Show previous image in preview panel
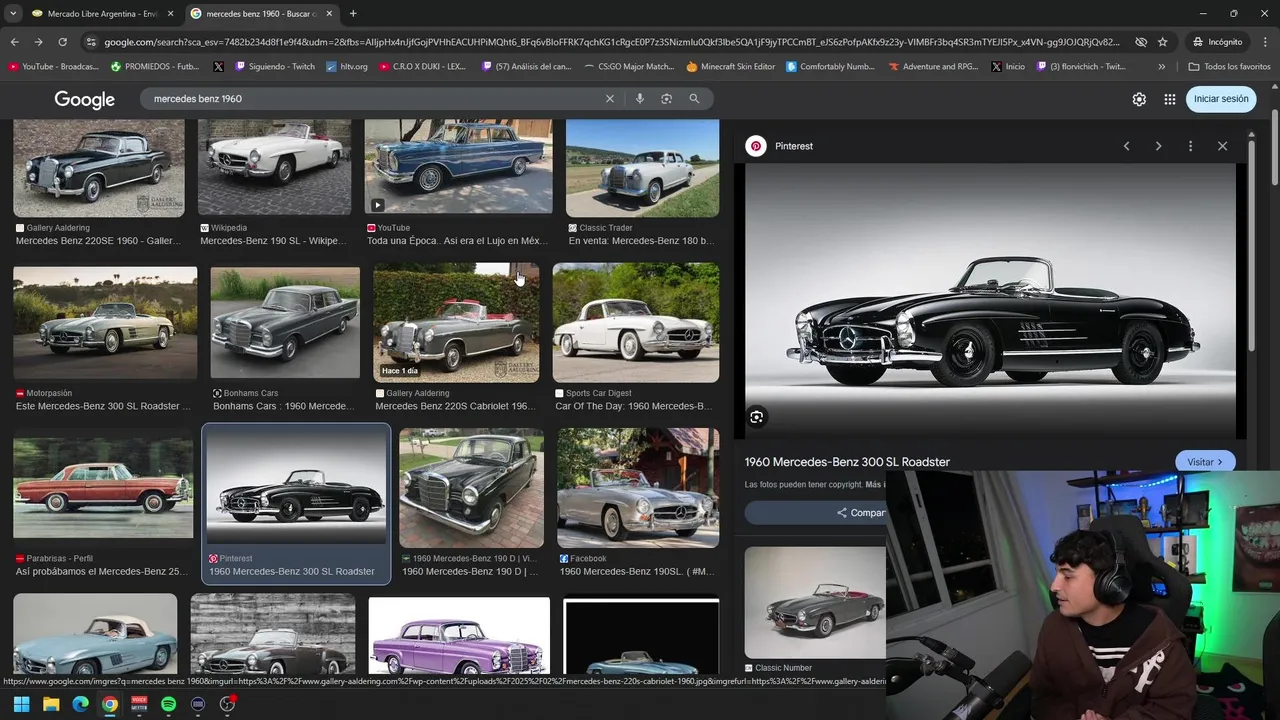1280x720 pixels. click(x=1126, y=146)
